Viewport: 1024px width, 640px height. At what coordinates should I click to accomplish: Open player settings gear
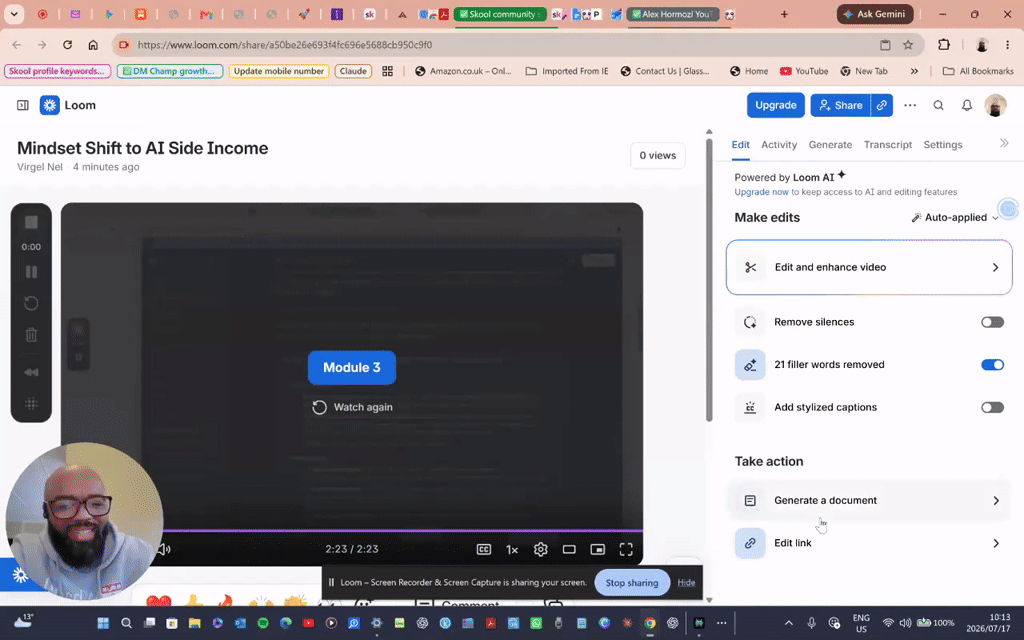tap(541, 549)
